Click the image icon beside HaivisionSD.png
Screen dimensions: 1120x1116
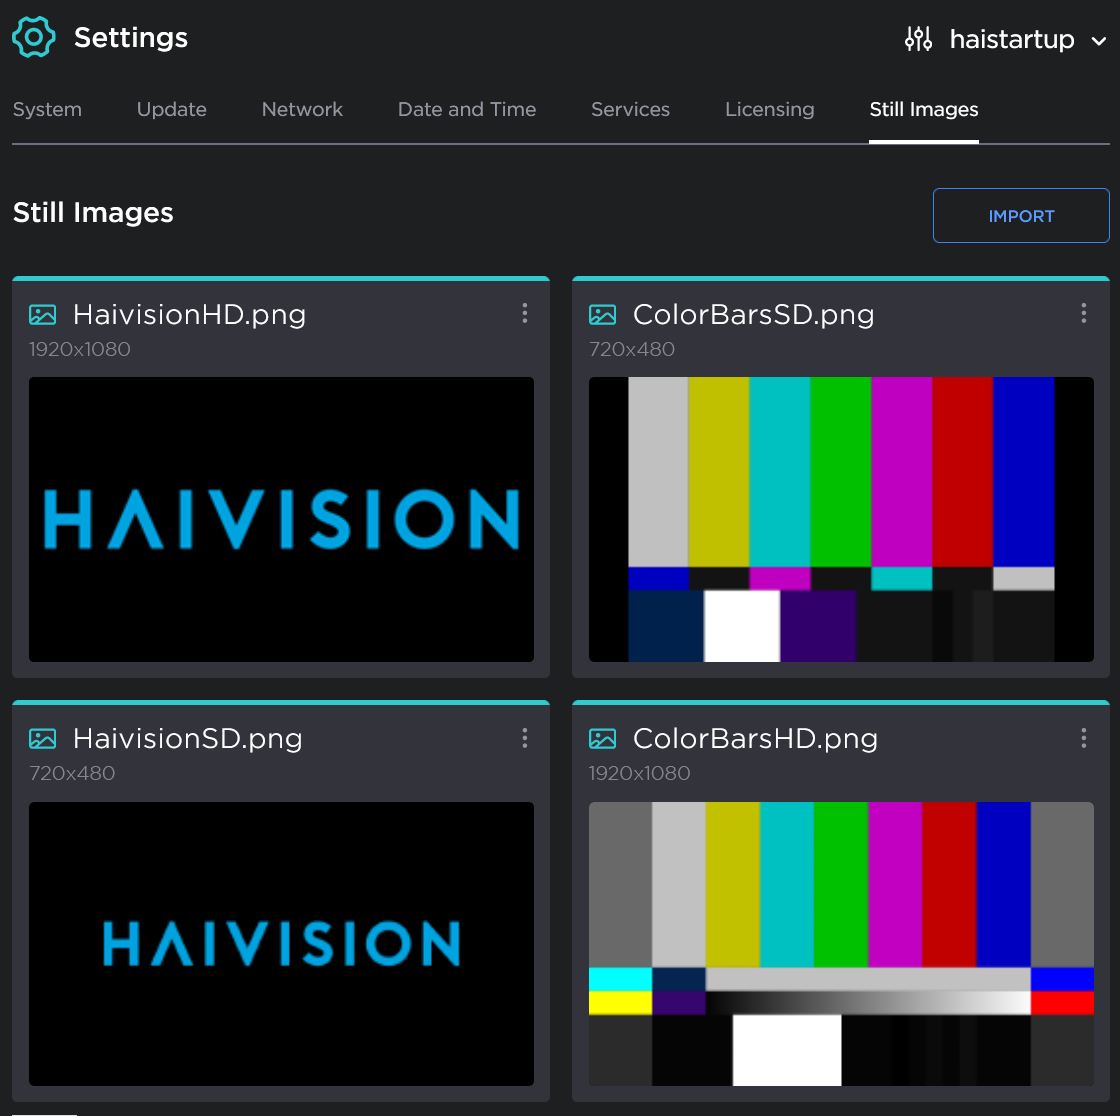[x=43, y=739]
